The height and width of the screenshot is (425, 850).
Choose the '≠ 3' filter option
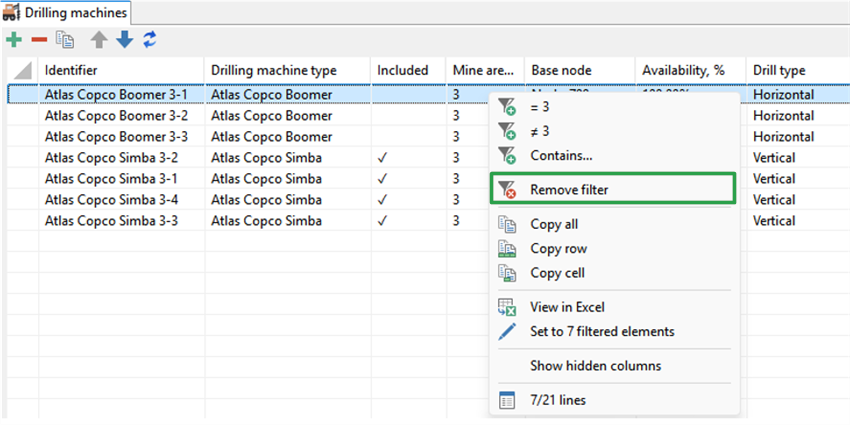click(x=615, y=131)
